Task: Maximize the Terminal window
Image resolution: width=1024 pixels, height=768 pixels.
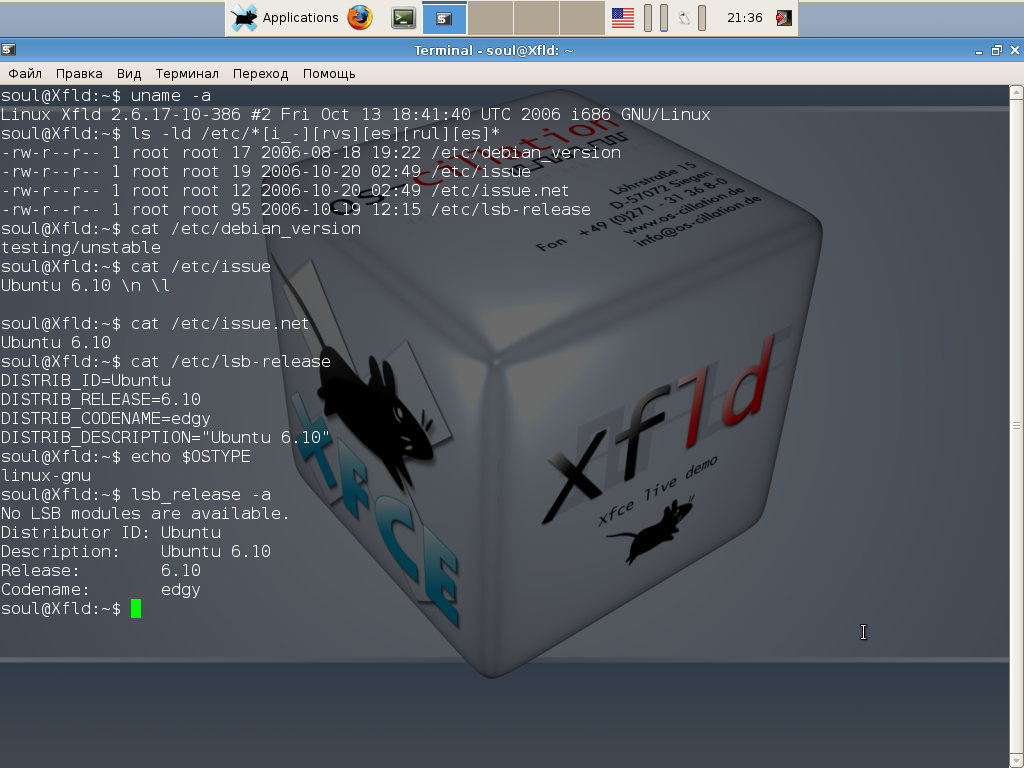Action: coord(997,50)
